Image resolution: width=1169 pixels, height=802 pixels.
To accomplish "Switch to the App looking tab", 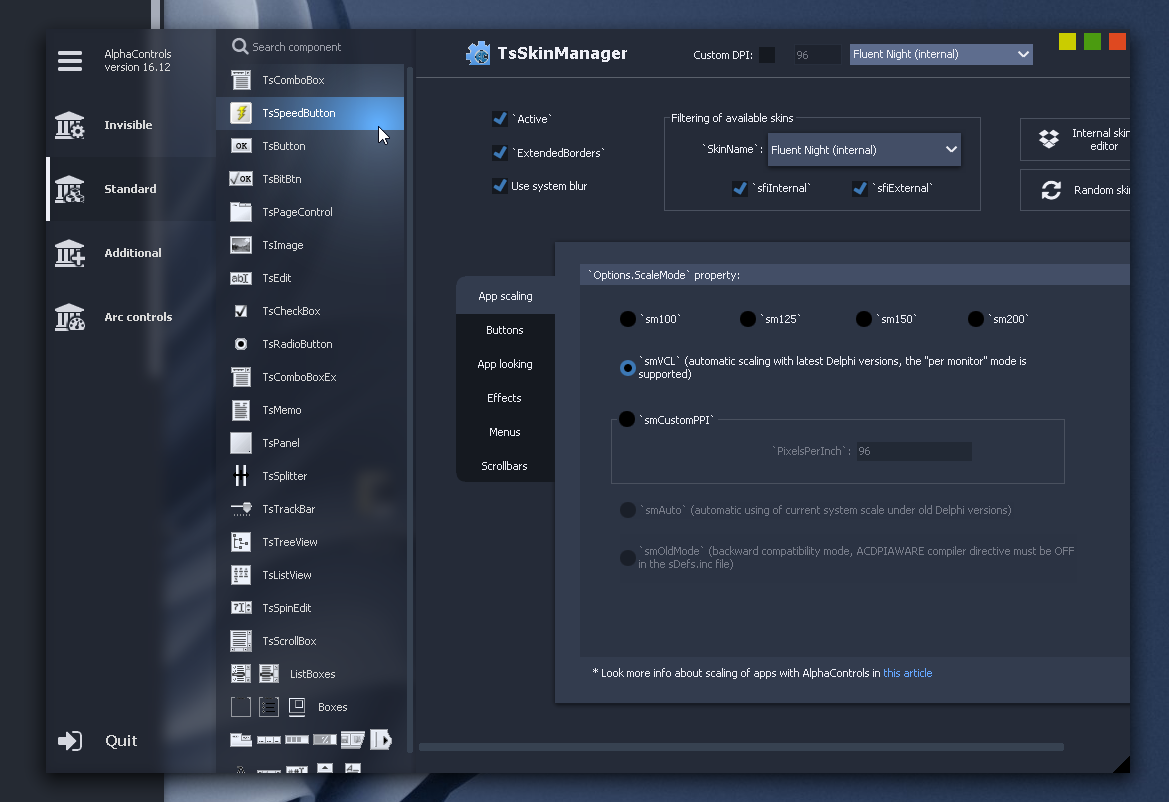I will coord(505,364).
